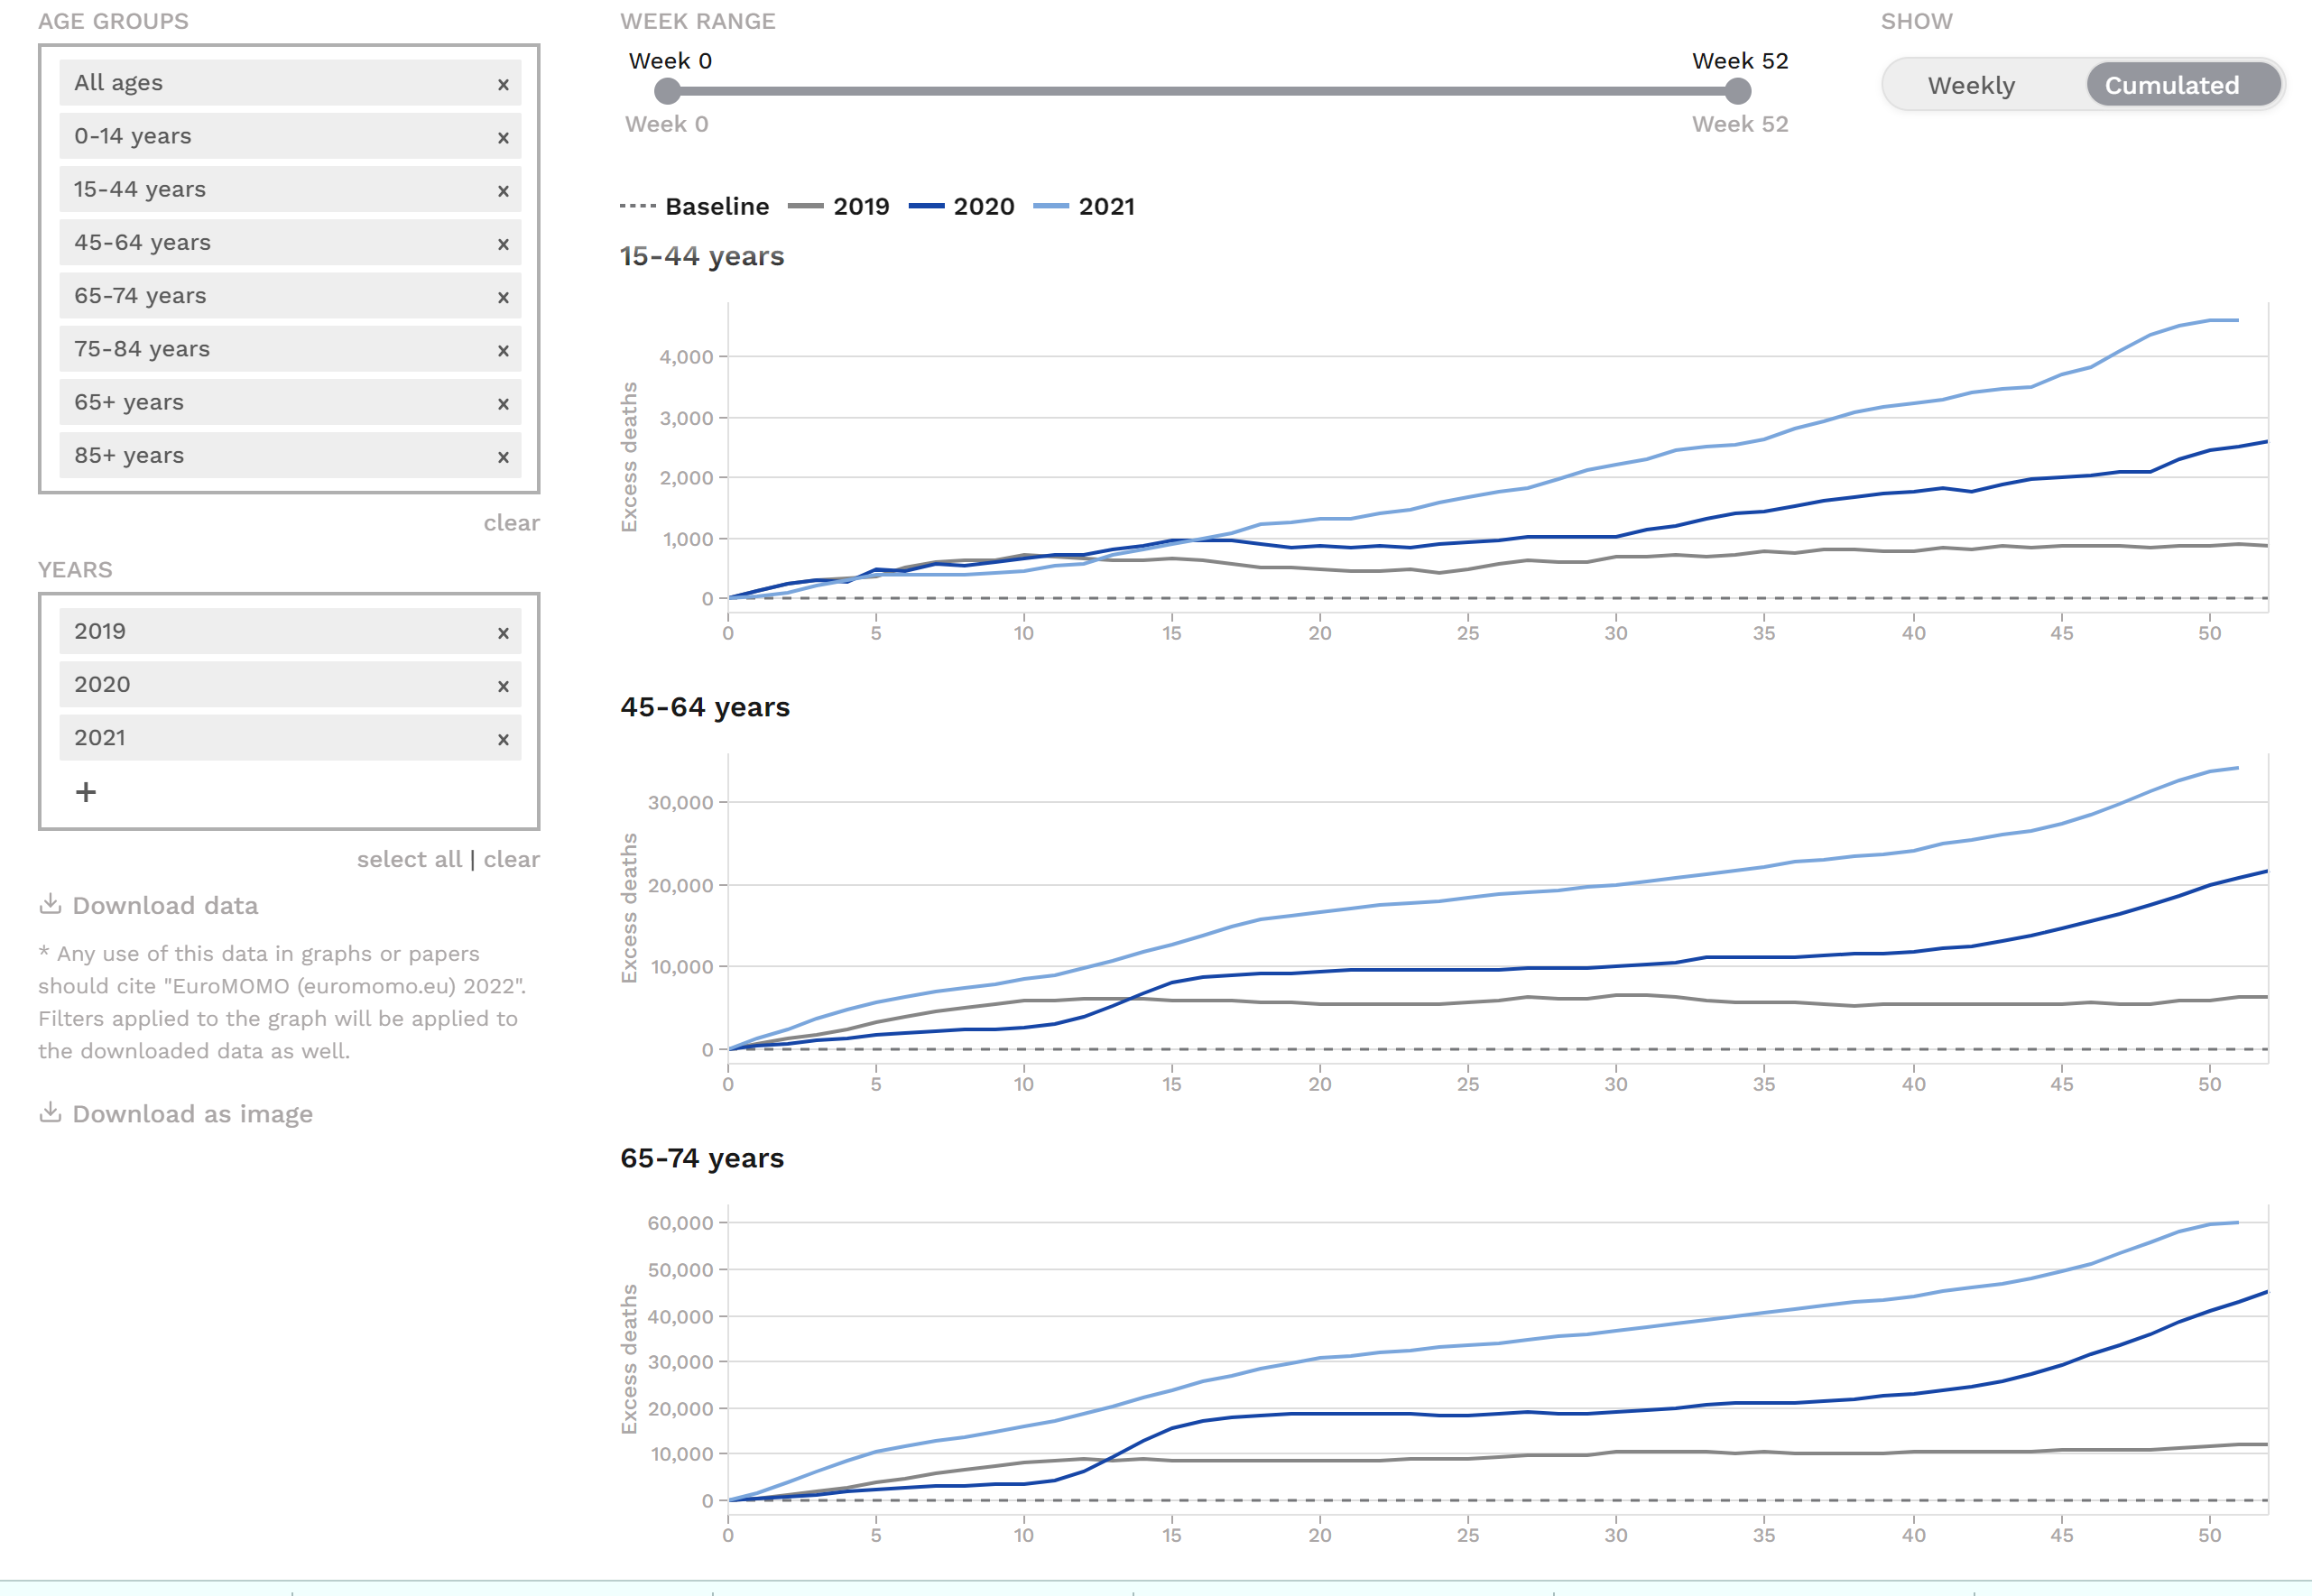Remove the 15-44 years filter tag
The width and height of the screenshot is (2312, 1596).
(x=503, y=190)
